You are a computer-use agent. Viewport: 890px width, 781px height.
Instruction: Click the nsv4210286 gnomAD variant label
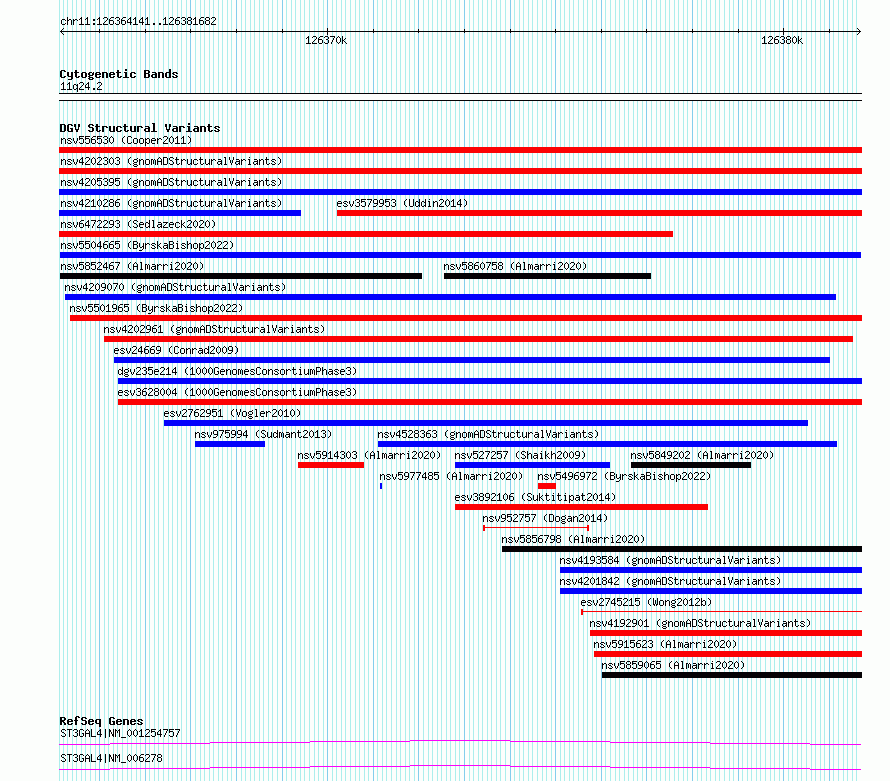(x=171, y=203)
